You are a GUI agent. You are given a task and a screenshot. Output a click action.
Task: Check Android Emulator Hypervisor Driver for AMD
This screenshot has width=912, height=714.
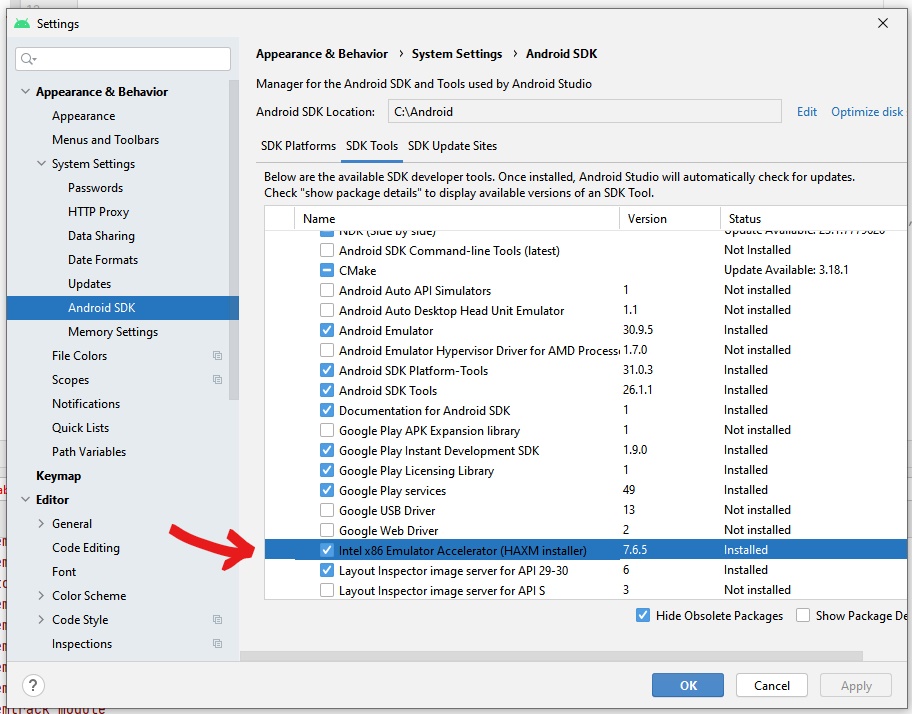pos(327,351)
